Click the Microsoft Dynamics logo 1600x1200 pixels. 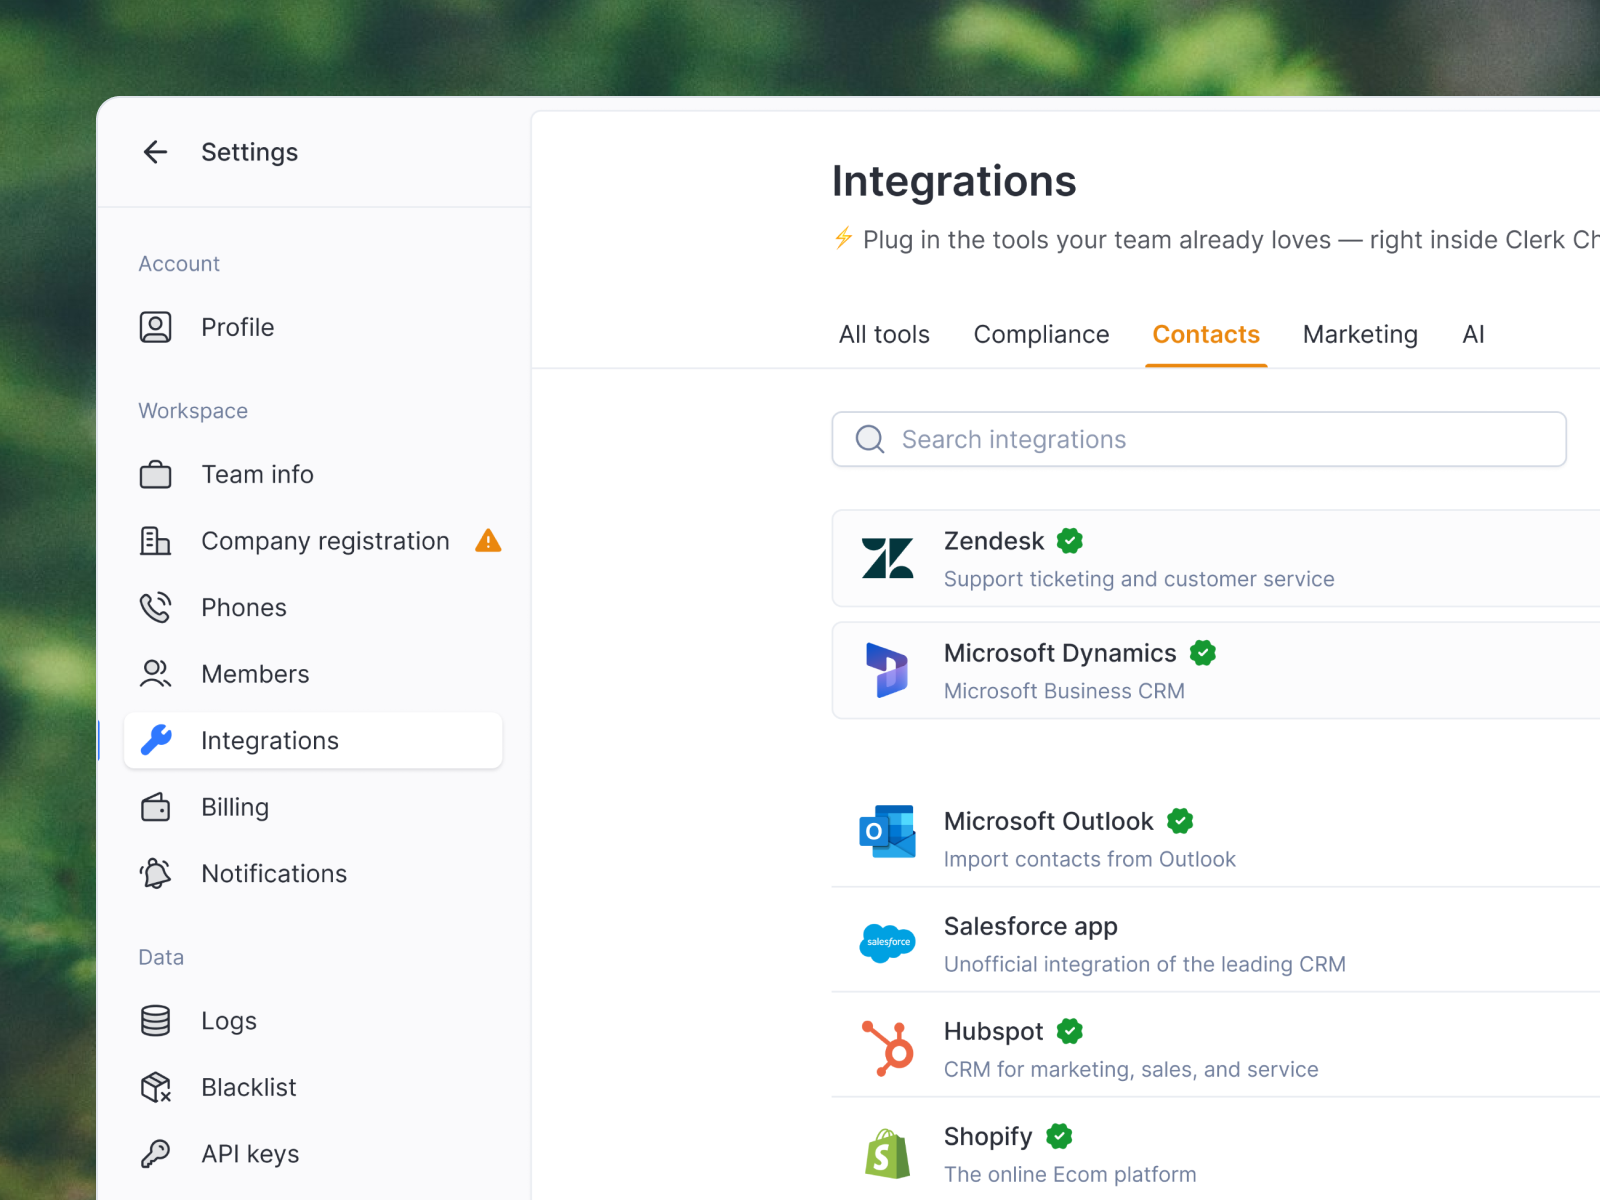point(888,670)
